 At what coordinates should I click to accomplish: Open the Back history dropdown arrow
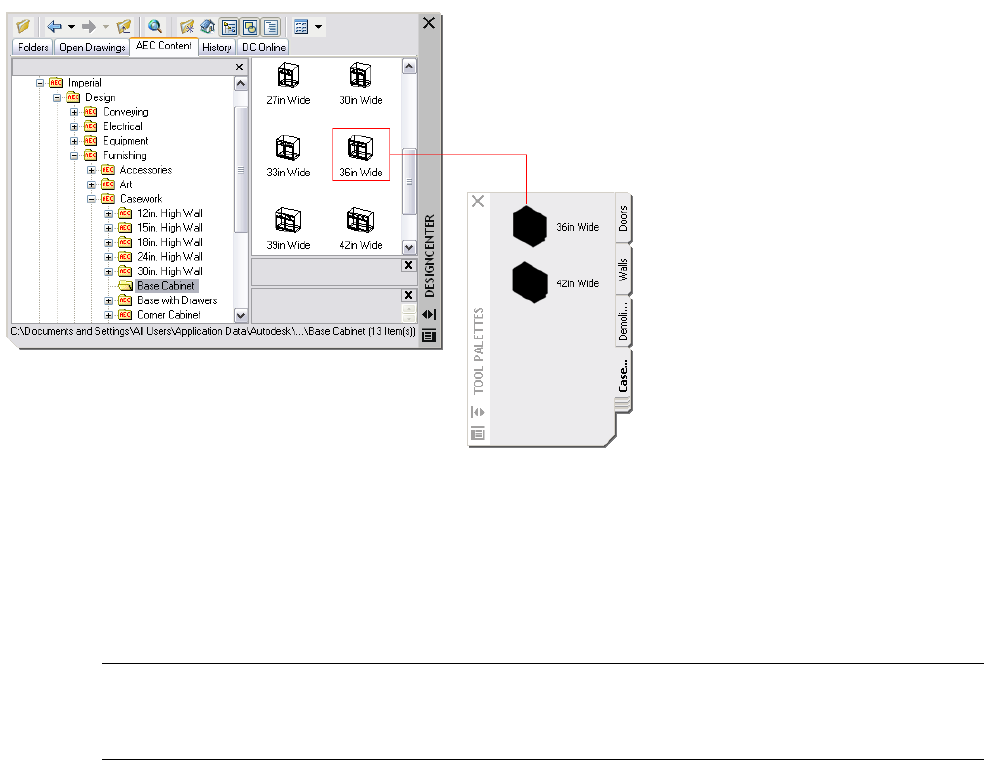71,26
